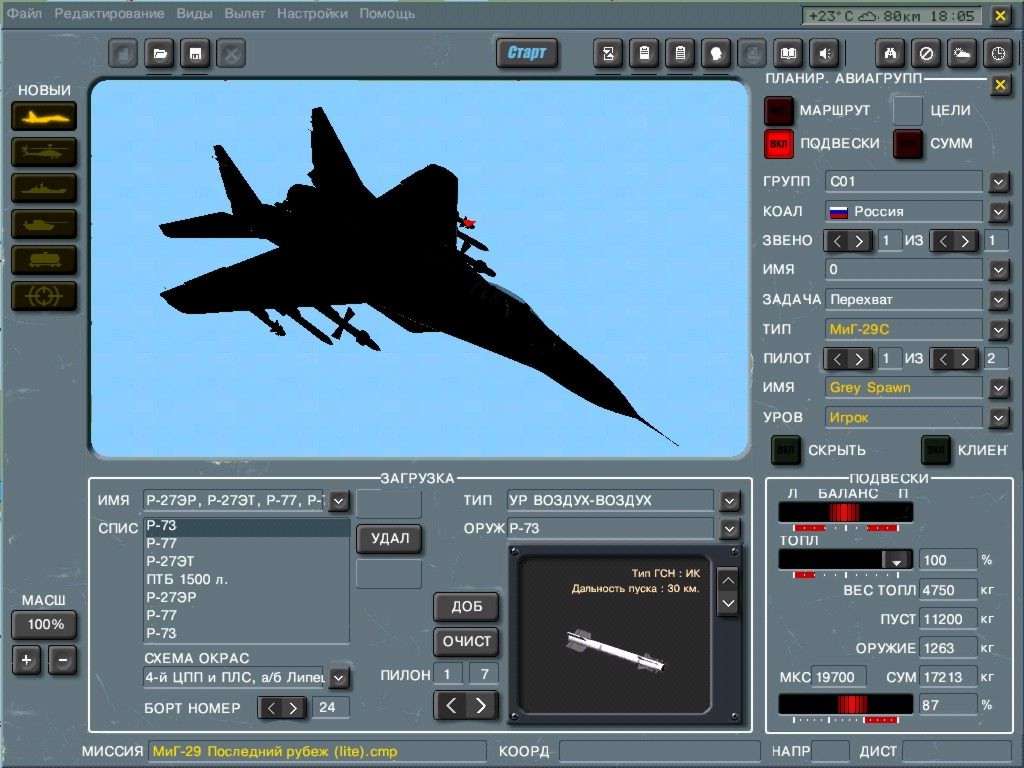Click the ОЧИСТ clear loadout button
The width and height of the screenshot is (1024, 768).
click(x=466, y=641)
